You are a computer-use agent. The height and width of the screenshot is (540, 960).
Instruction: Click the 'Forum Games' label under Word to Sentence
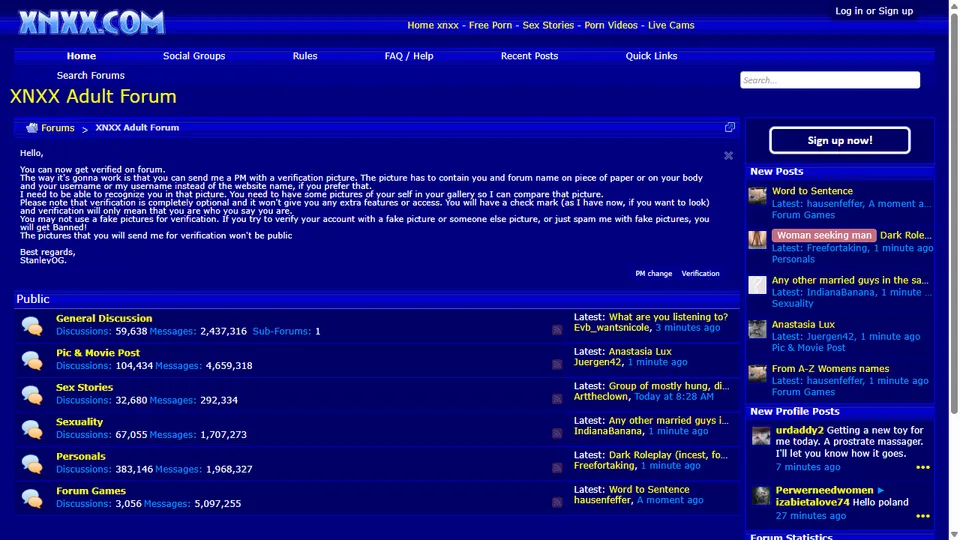click(803, 215)
